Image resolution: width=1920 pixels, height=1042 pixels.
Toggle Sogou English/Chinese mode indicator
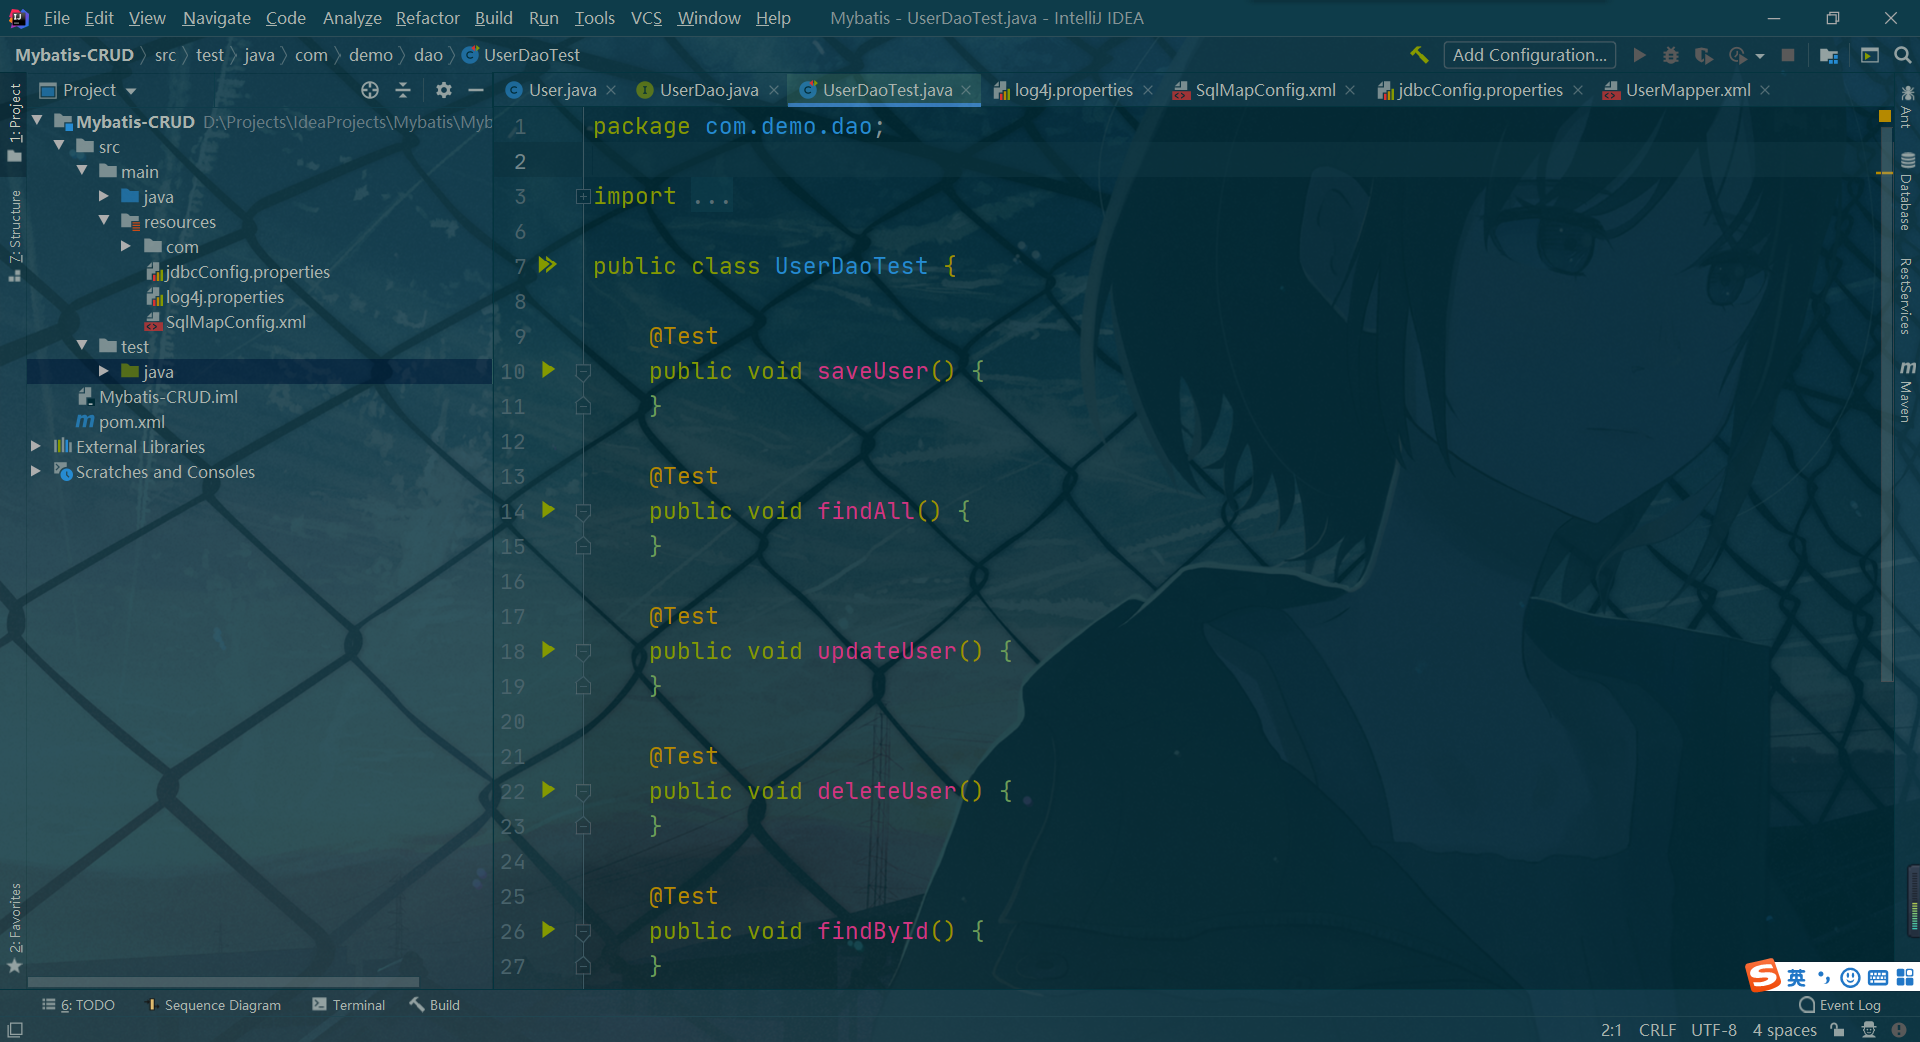1797,977
